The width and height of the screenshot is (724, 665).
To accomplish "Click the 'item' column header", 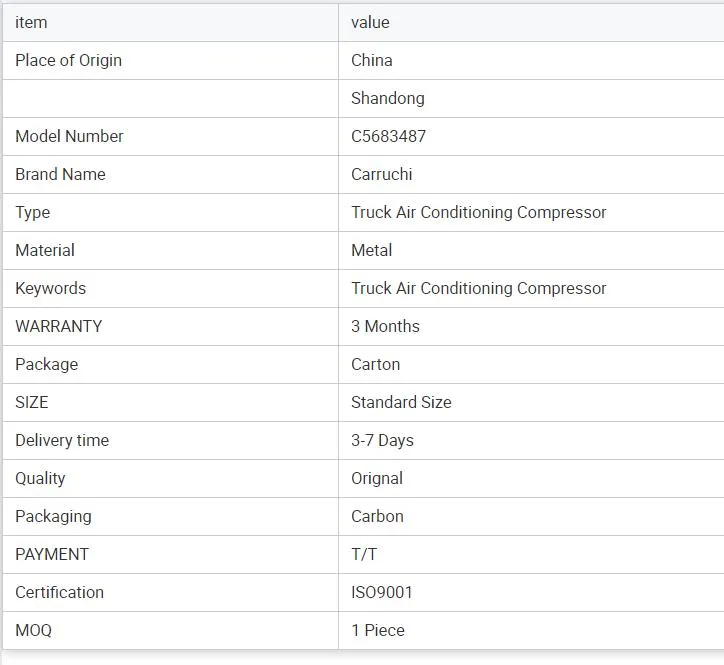I will point(31,22).
